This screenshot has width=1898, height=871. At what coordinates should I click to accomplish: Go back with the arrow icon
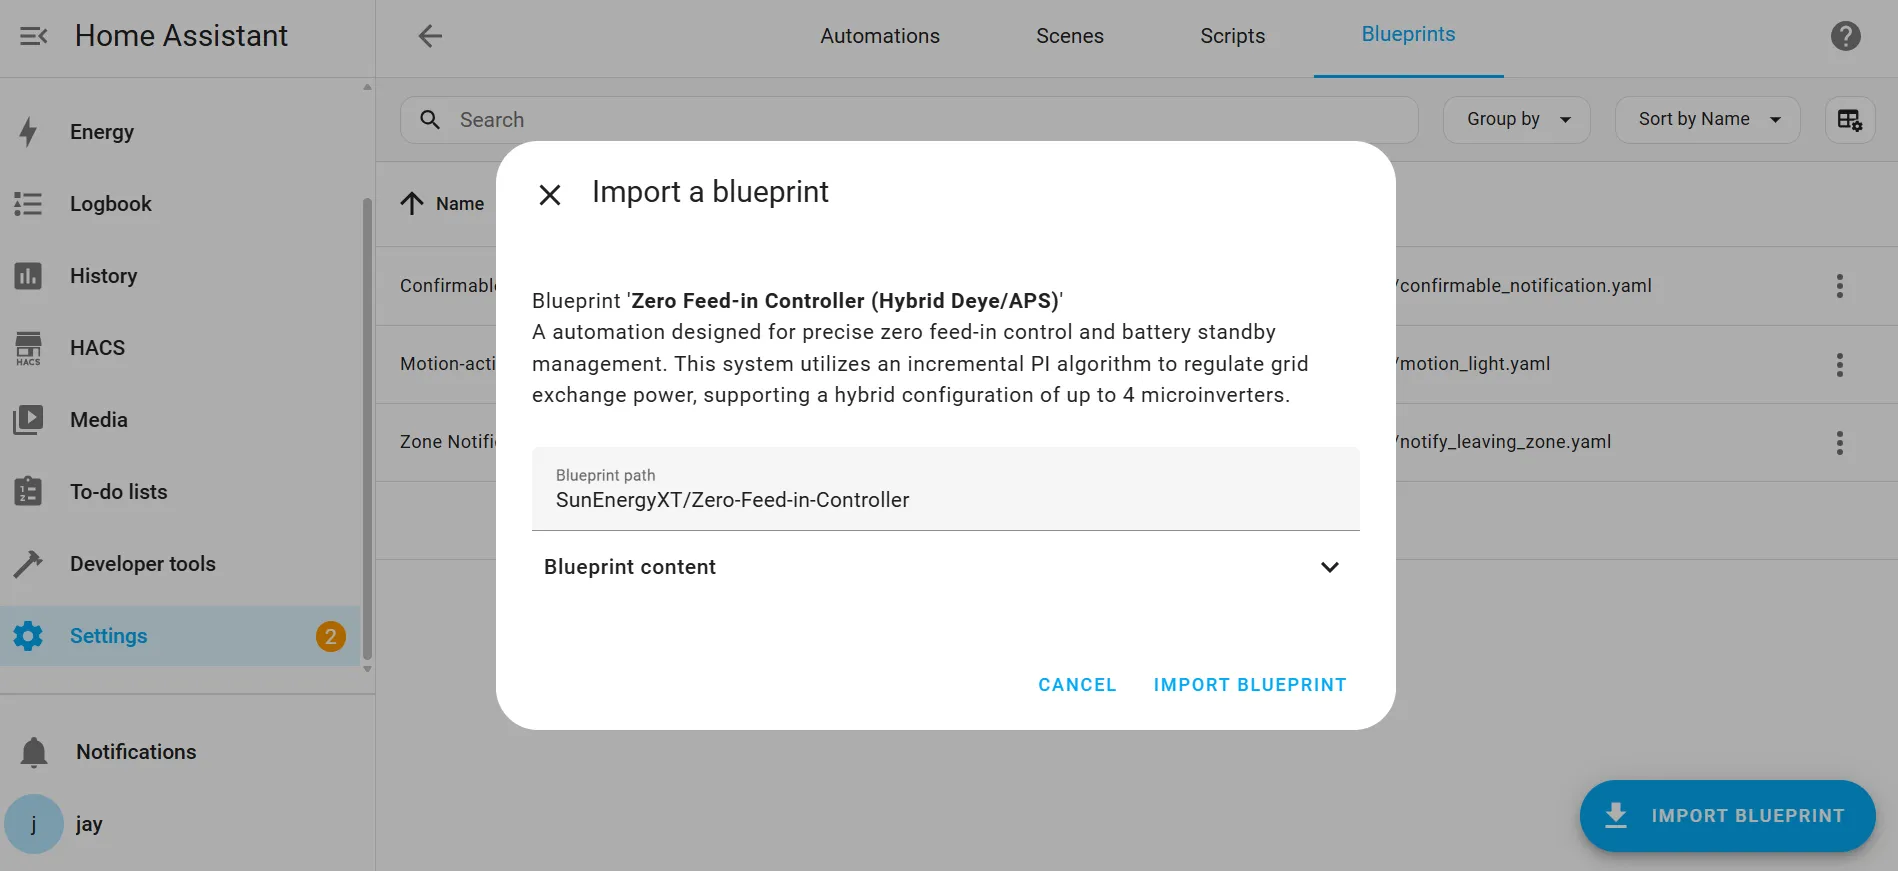pos(430,36)
